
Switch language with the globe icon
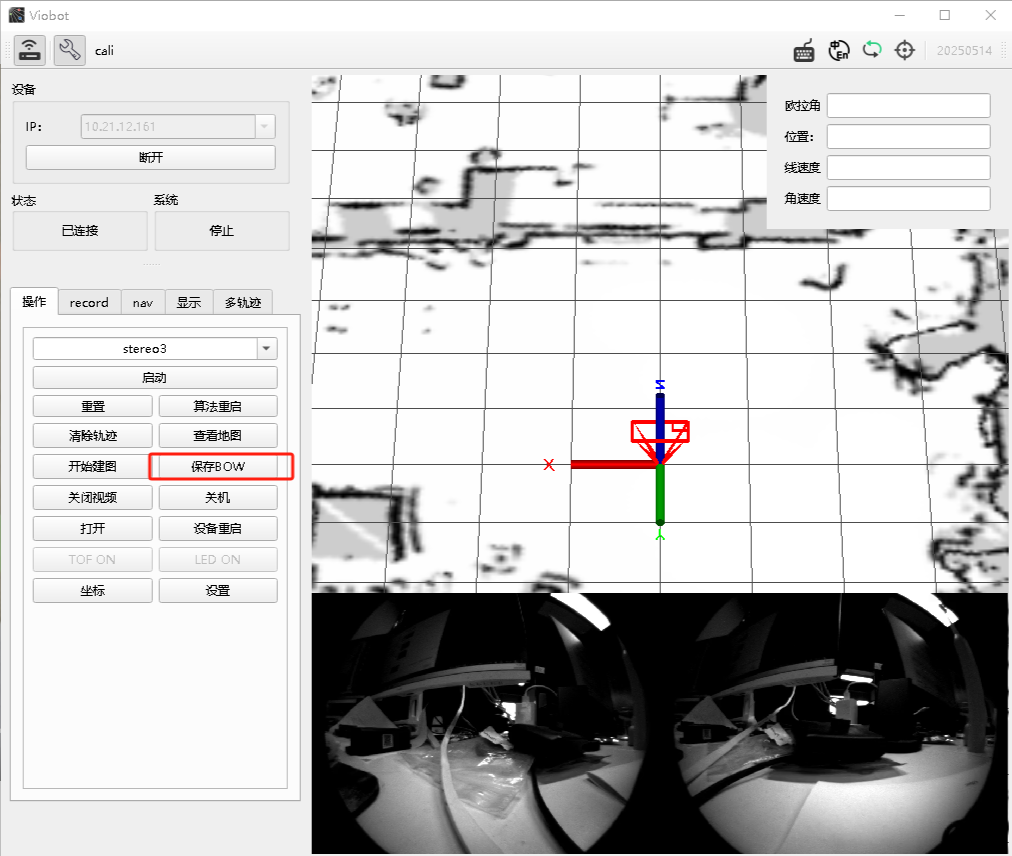(x=838, y=50)
